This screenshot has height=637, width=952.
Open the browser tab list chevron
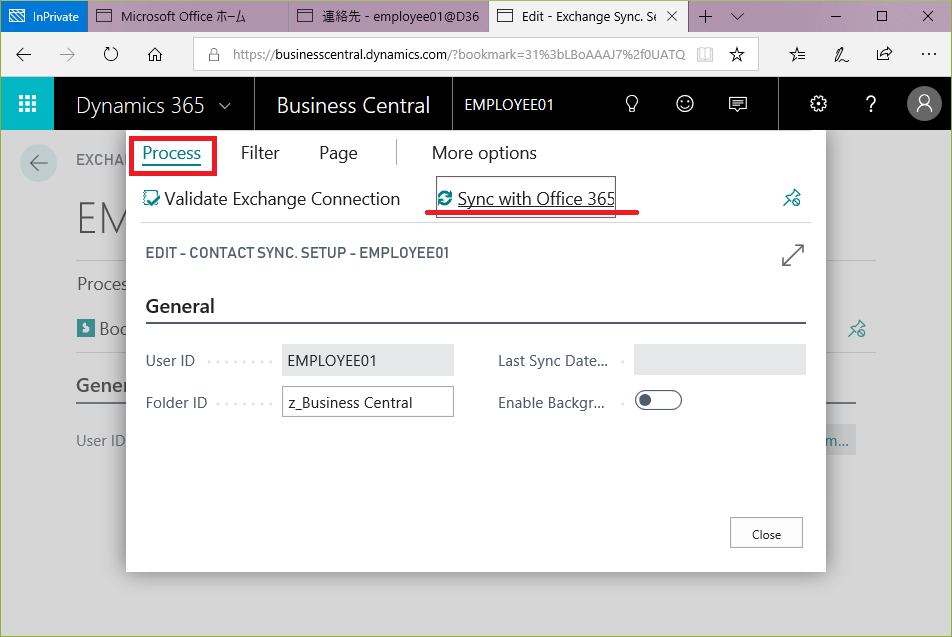(x=737, y=16)
